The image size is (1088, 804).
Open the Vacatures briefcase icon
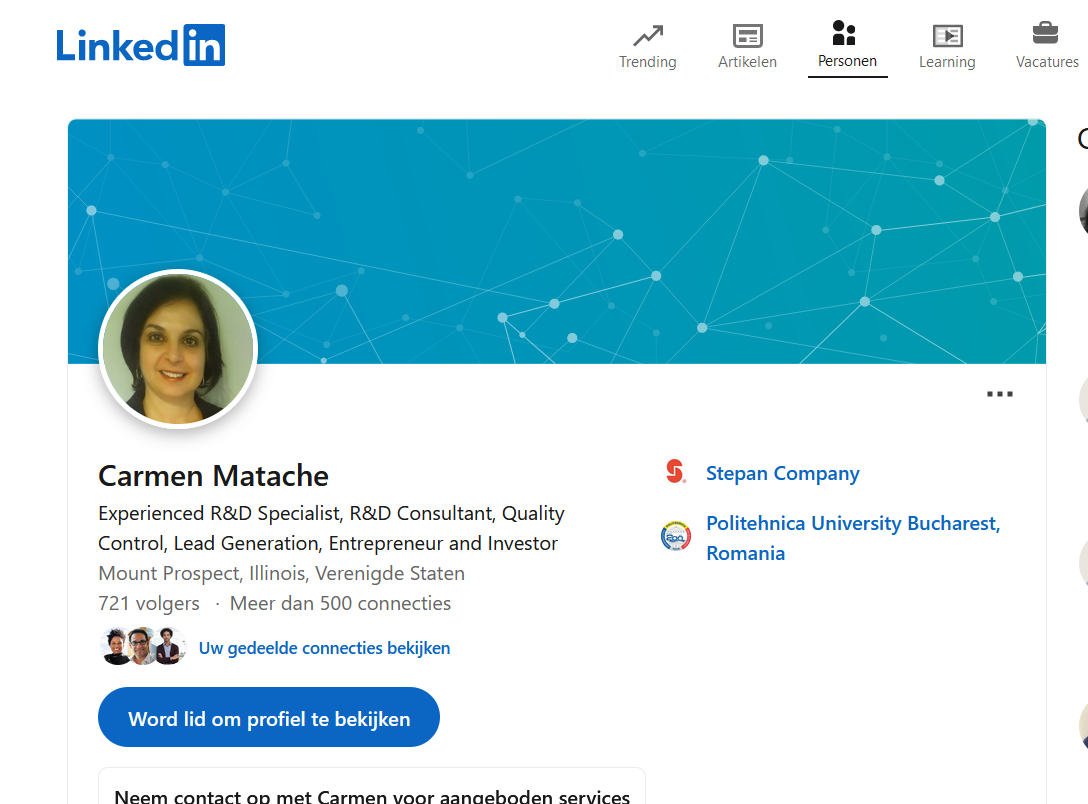click(1045, 33)
